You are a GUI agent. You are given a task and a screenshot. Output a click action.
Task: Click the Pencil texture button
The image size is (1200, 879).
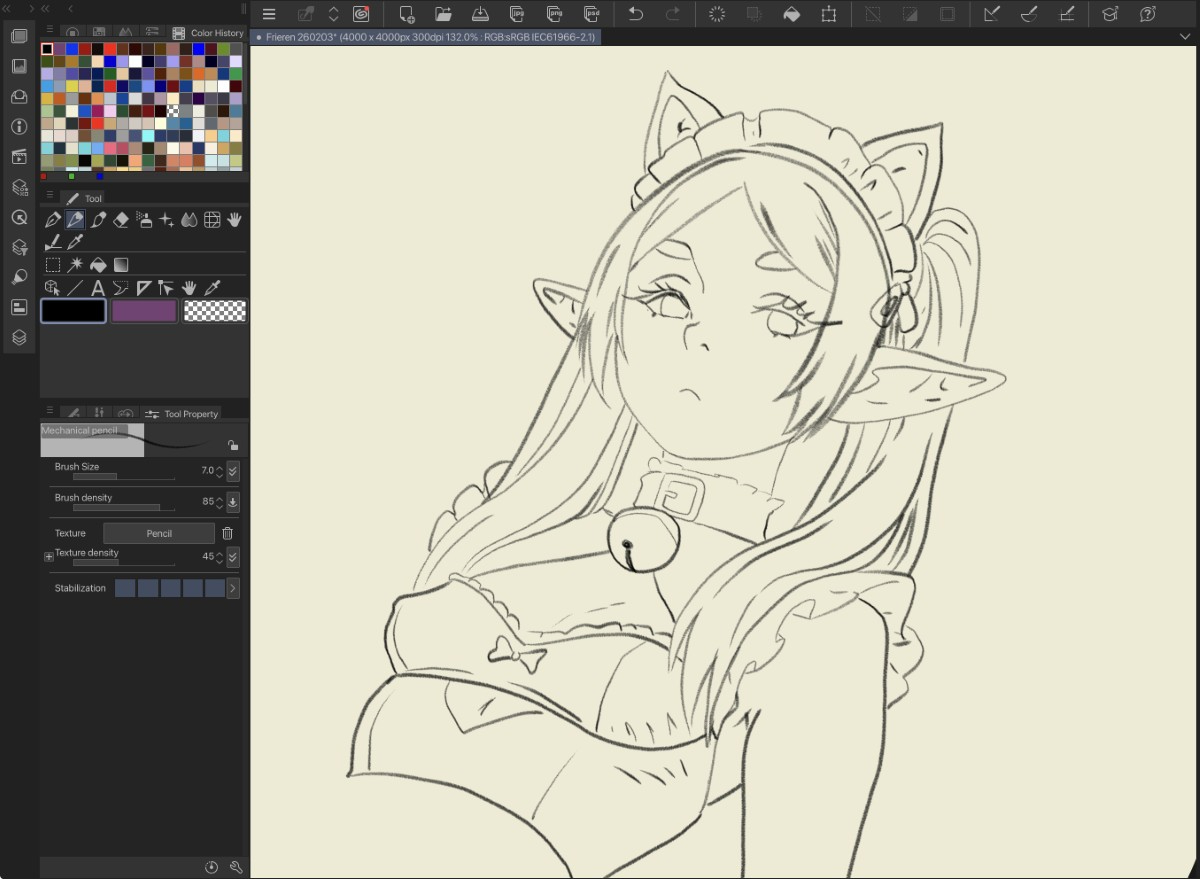tap(159, 534)
